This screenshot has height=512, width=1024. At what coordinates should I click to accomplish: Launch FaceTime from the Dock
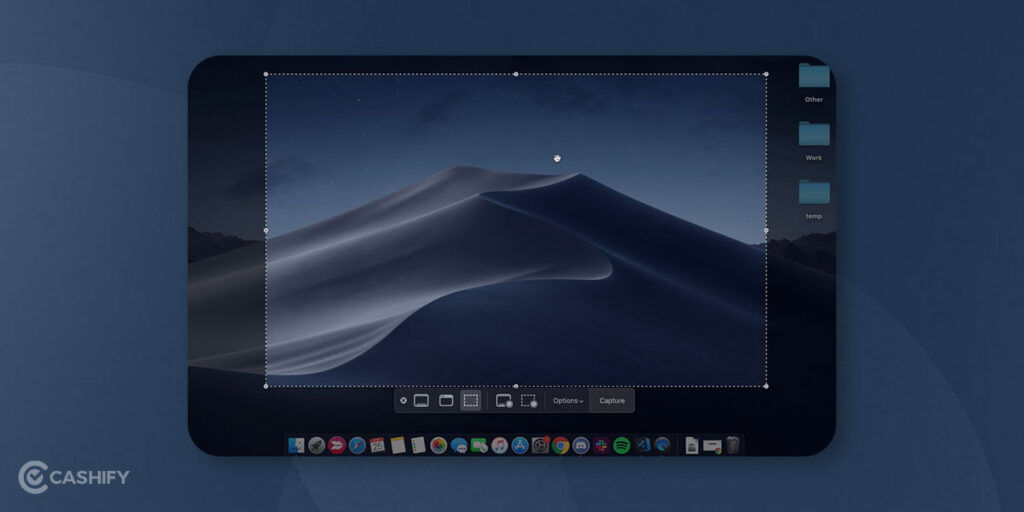pyautogui.click(x=479, y=445)
